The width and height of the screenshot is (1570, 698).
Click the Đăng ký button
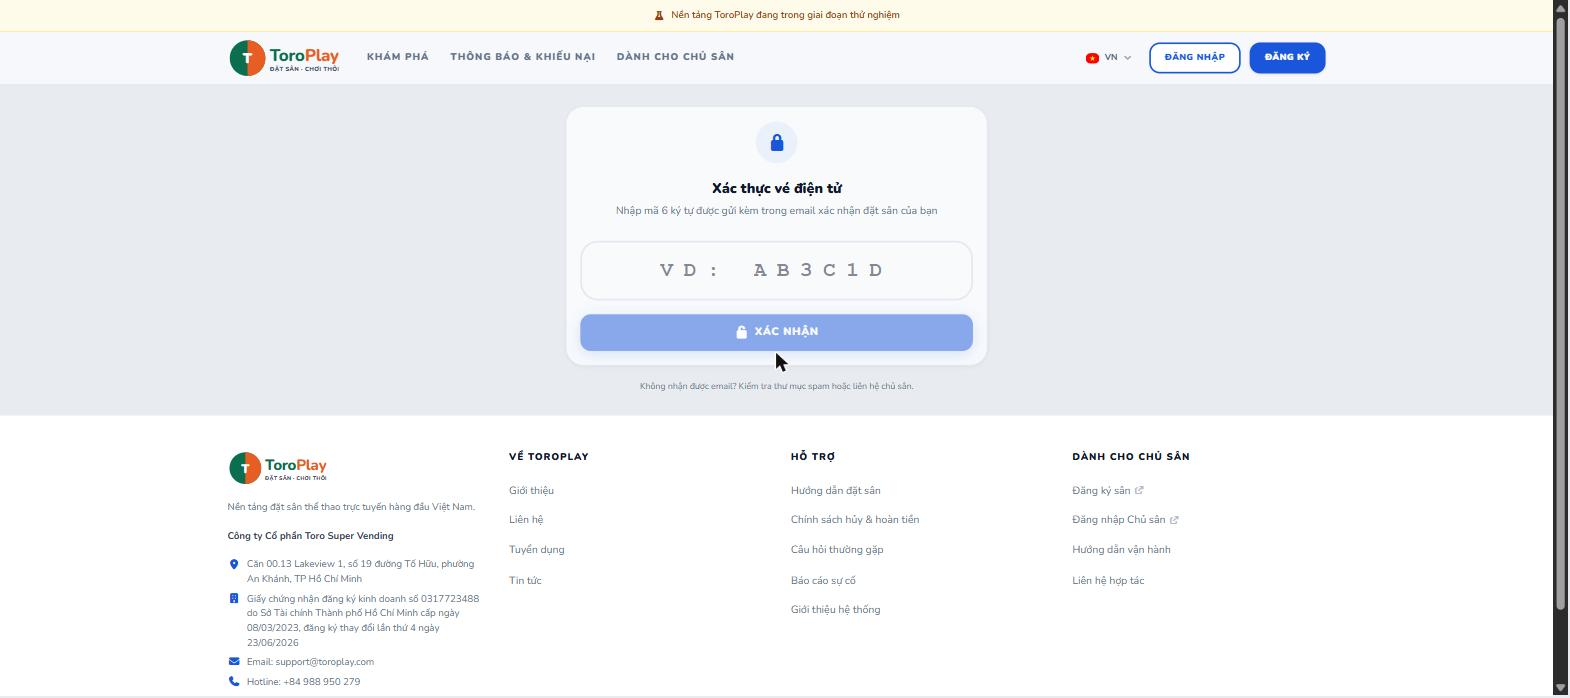1287,58
